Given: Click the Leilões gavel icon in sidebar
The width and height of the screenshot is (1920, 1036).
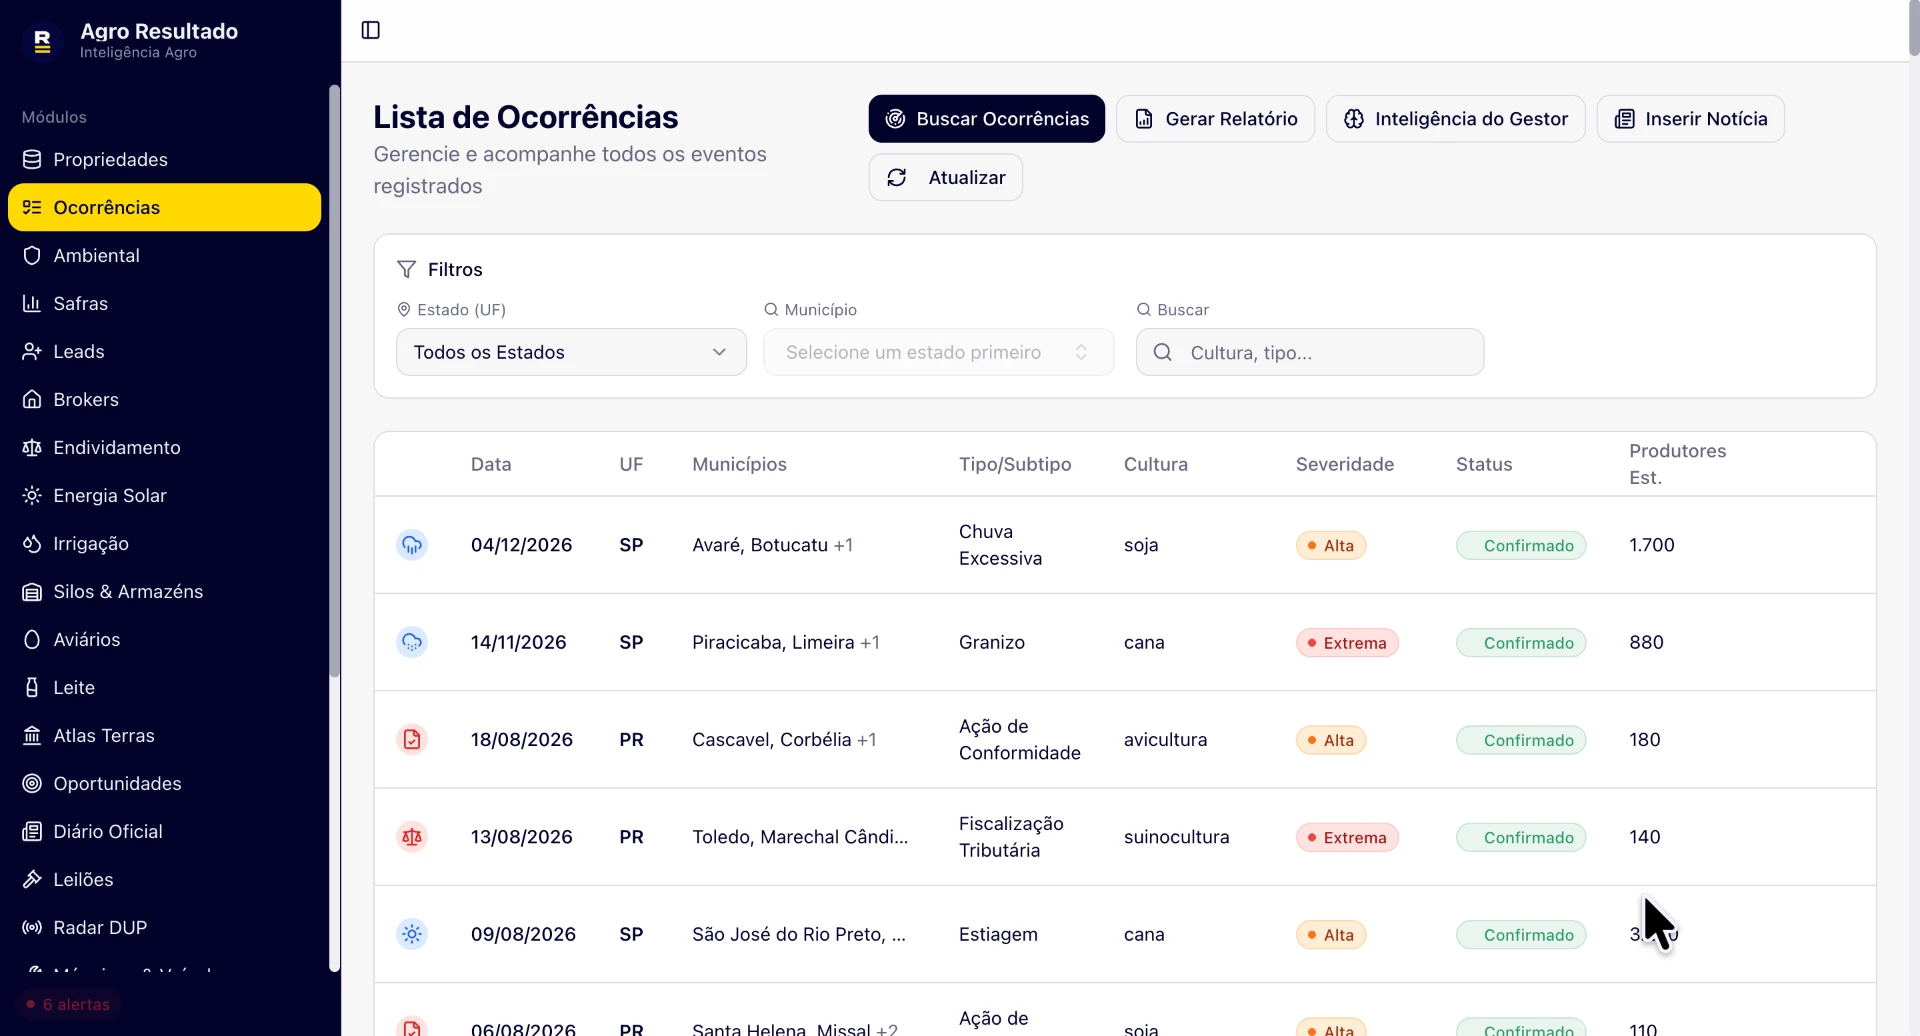Looking at the screenshot, I should click(32, 879).
